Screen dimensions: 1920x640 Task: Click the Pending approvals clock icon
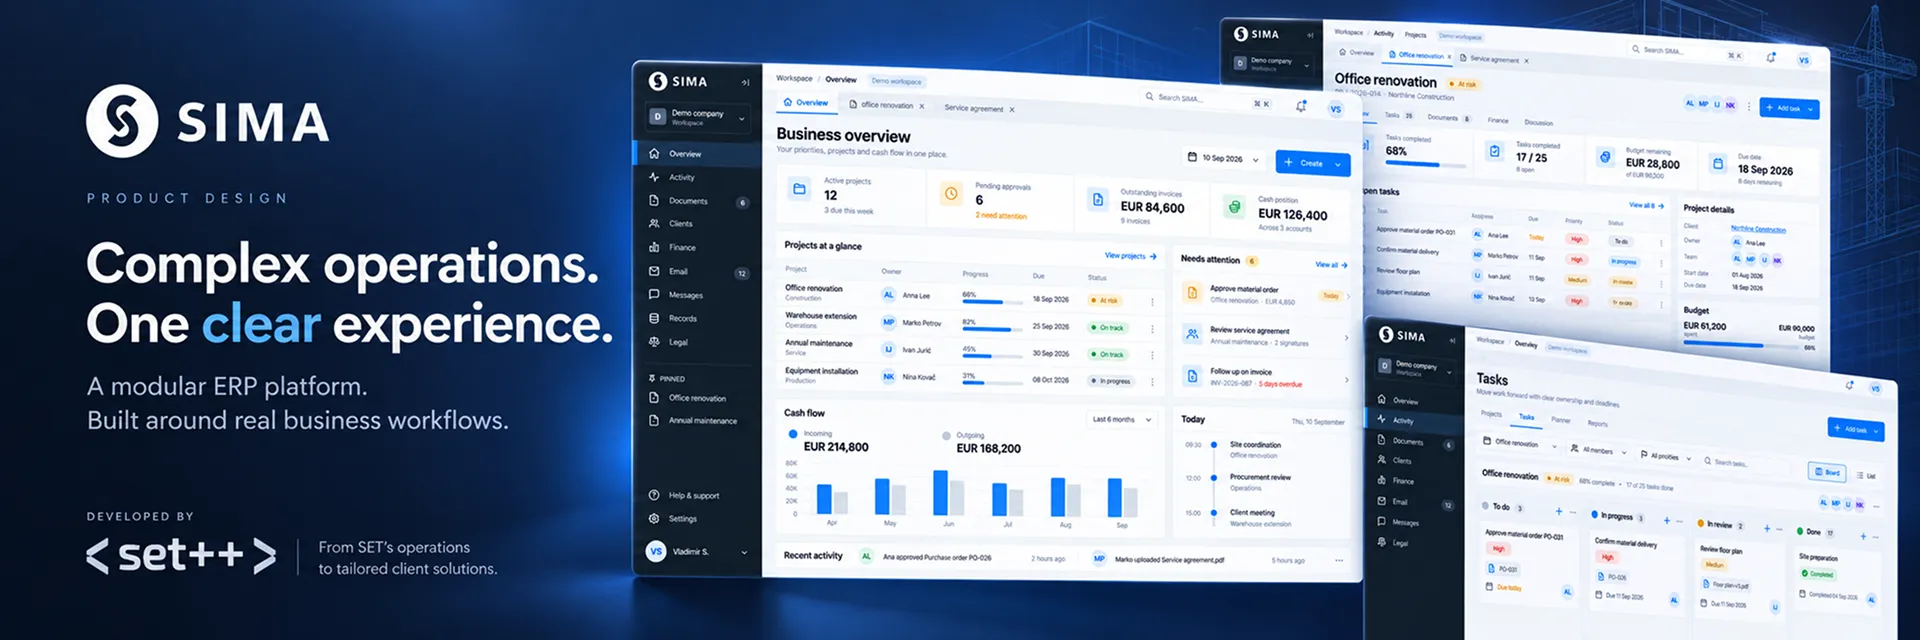pos(951,193)
